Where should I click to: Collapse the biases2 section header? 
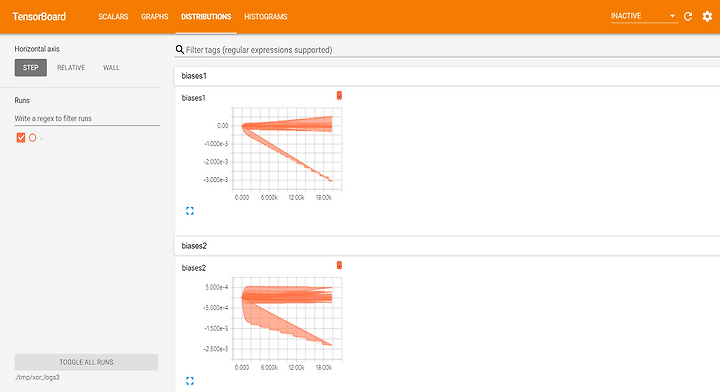pos(447,246)
